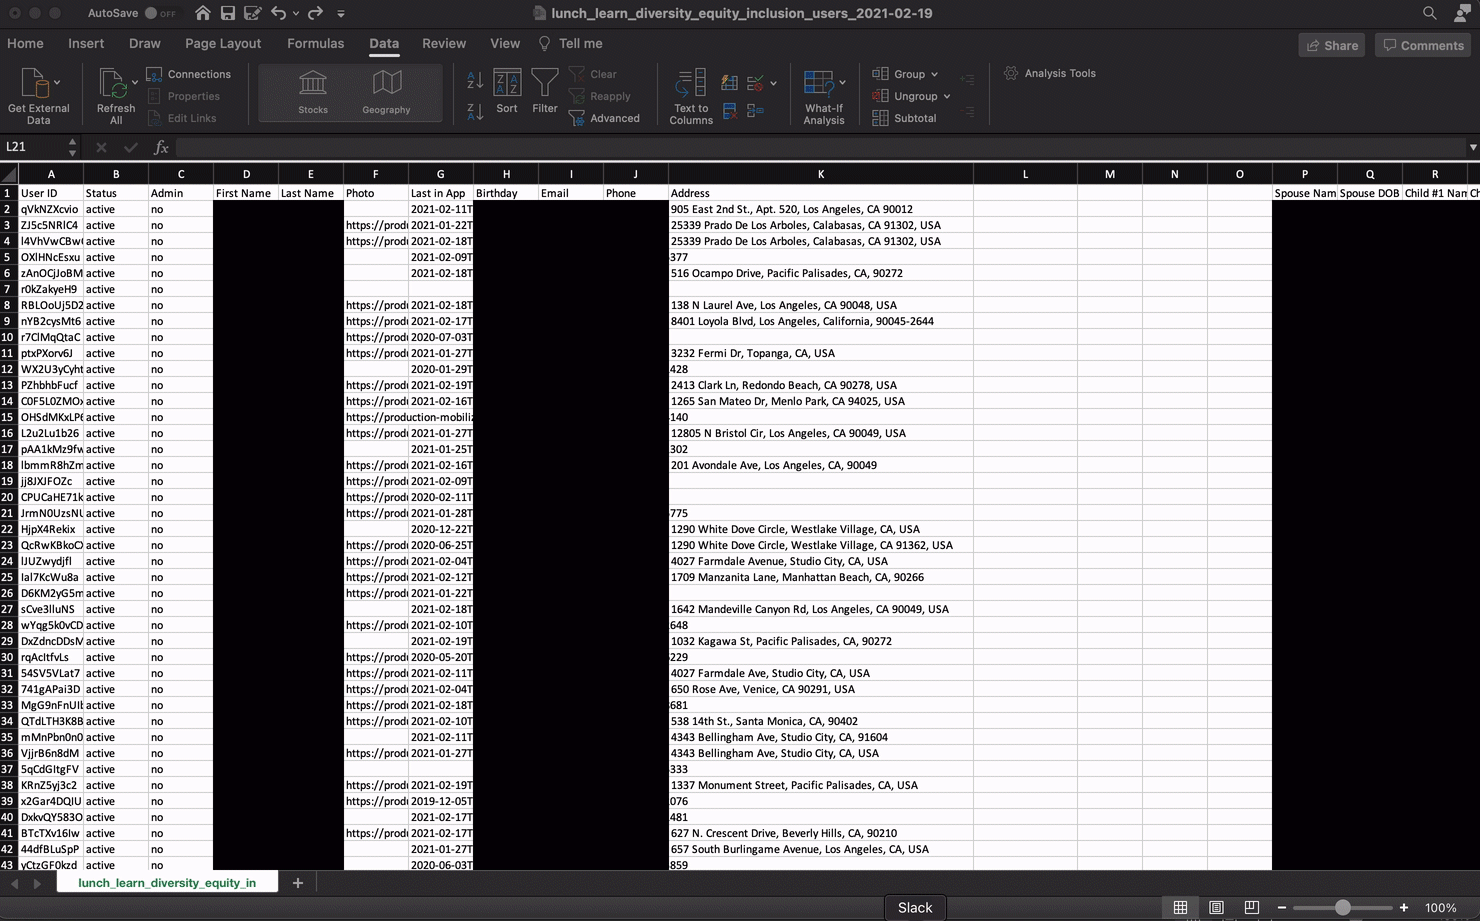Viewport: 1480px width, 921px height.
Task: Toggle AutoSave switch
Action: pyautogui.click(x=159, y=13)
